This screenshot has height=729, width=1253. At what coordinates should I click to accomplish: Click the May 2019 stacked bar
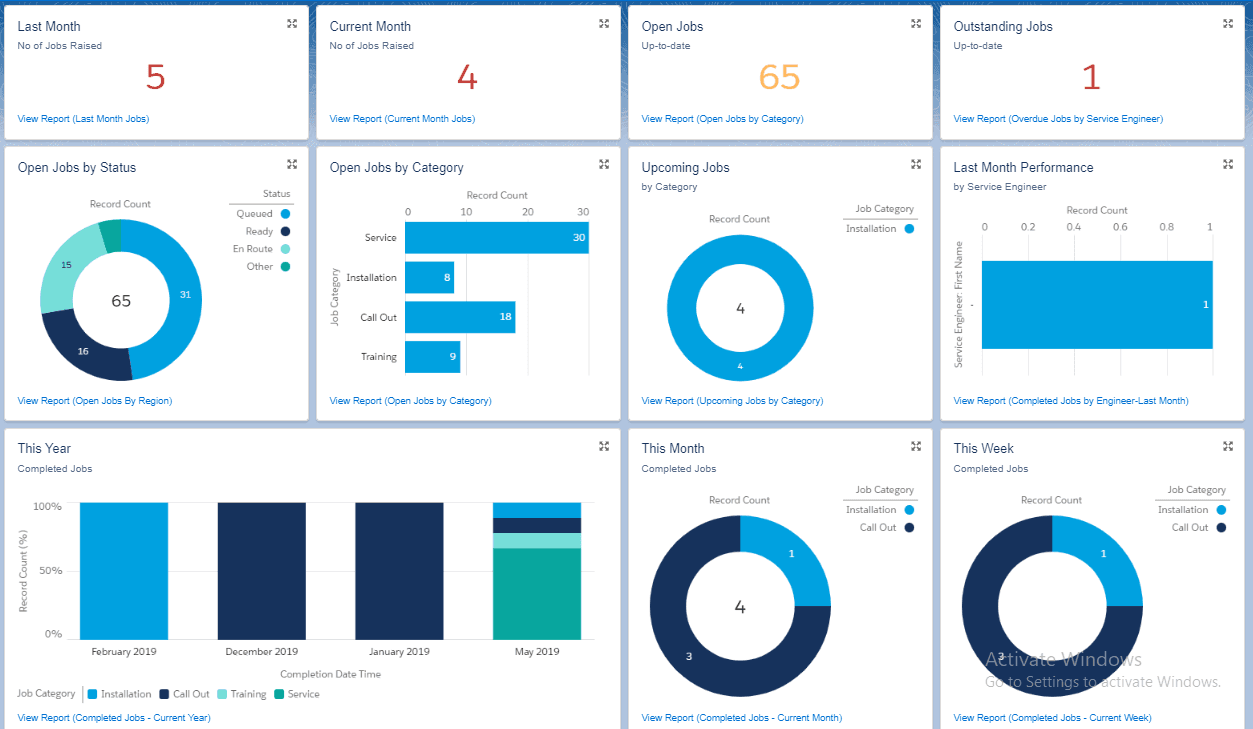(537, 571)
